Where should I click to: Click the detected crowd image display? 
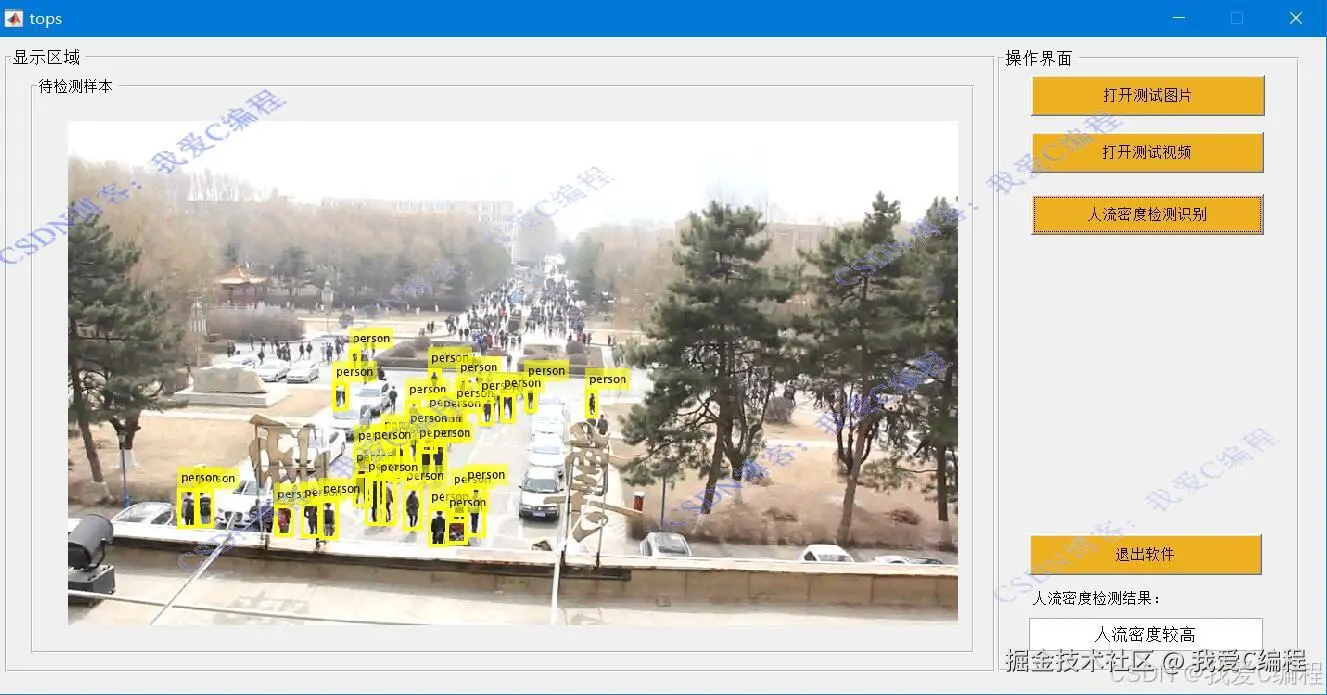tap(513, 373)
